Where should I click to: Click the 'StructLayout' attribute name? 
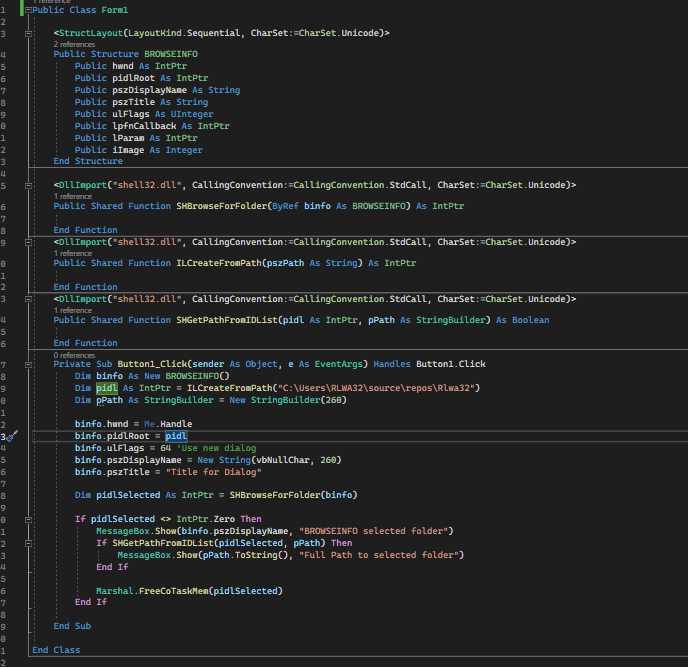coord(91,33)
